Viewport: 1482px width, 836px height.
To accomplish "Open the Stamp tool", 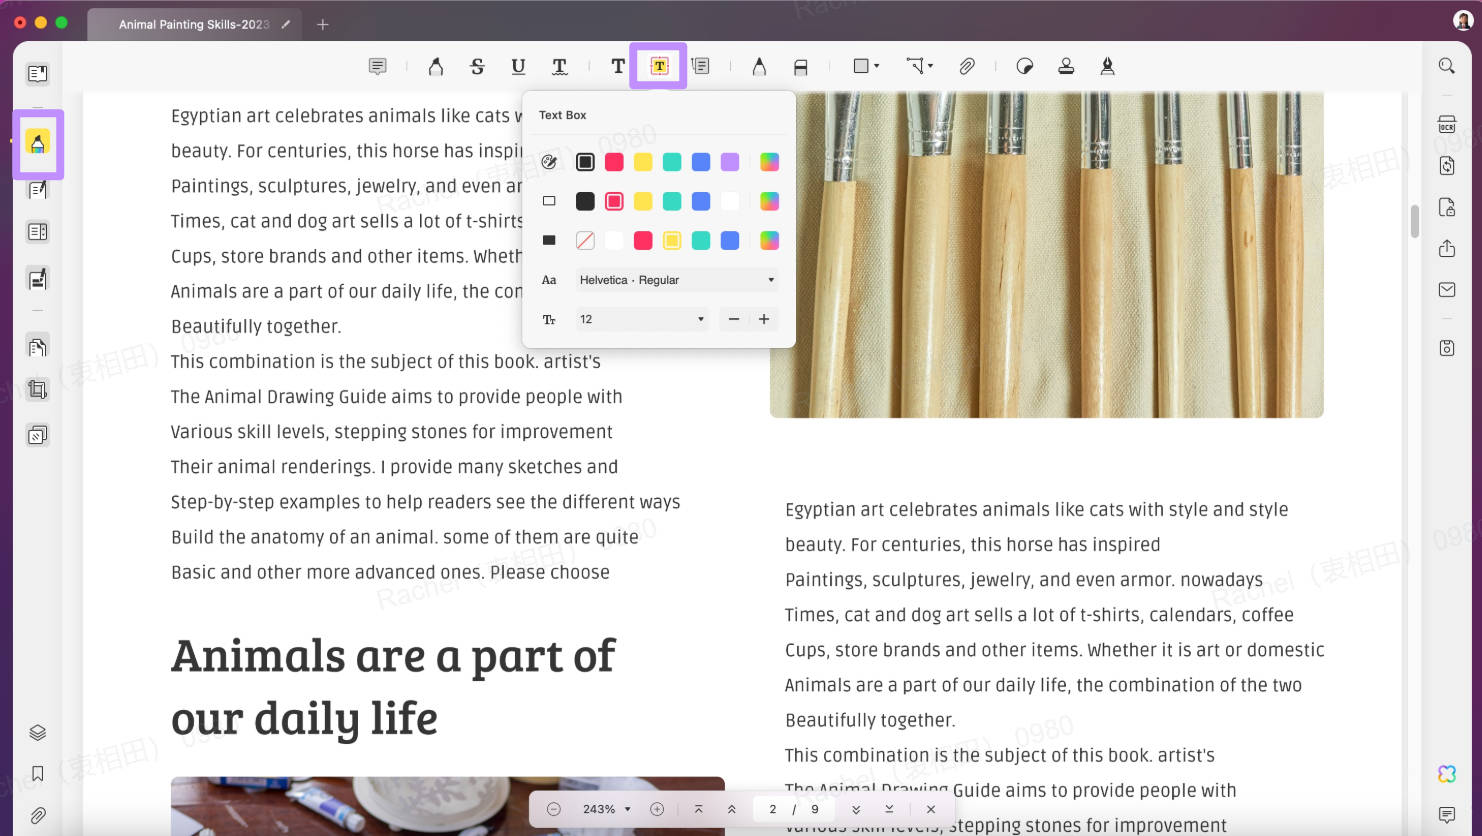I will click(1065, 66).
